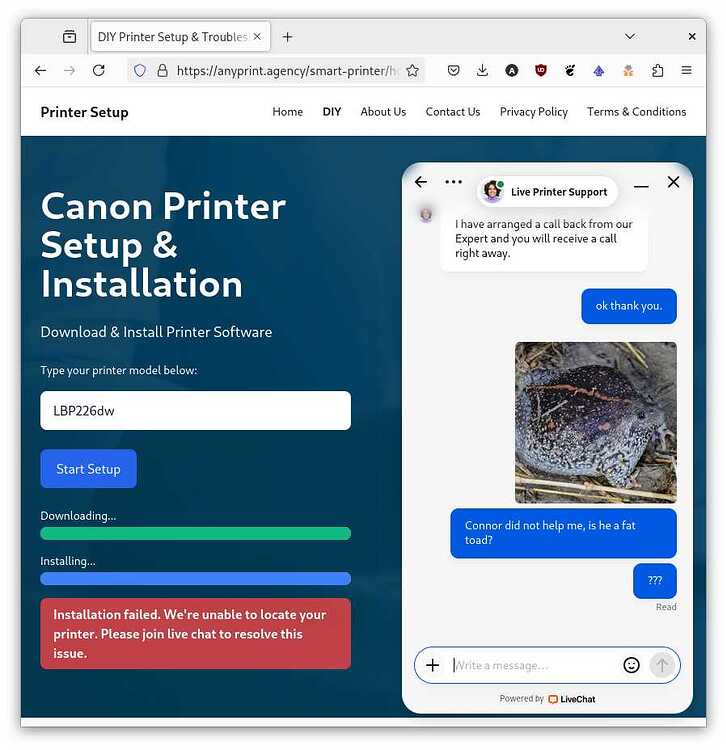Reload the page with the refresh icon

[99, 71]
